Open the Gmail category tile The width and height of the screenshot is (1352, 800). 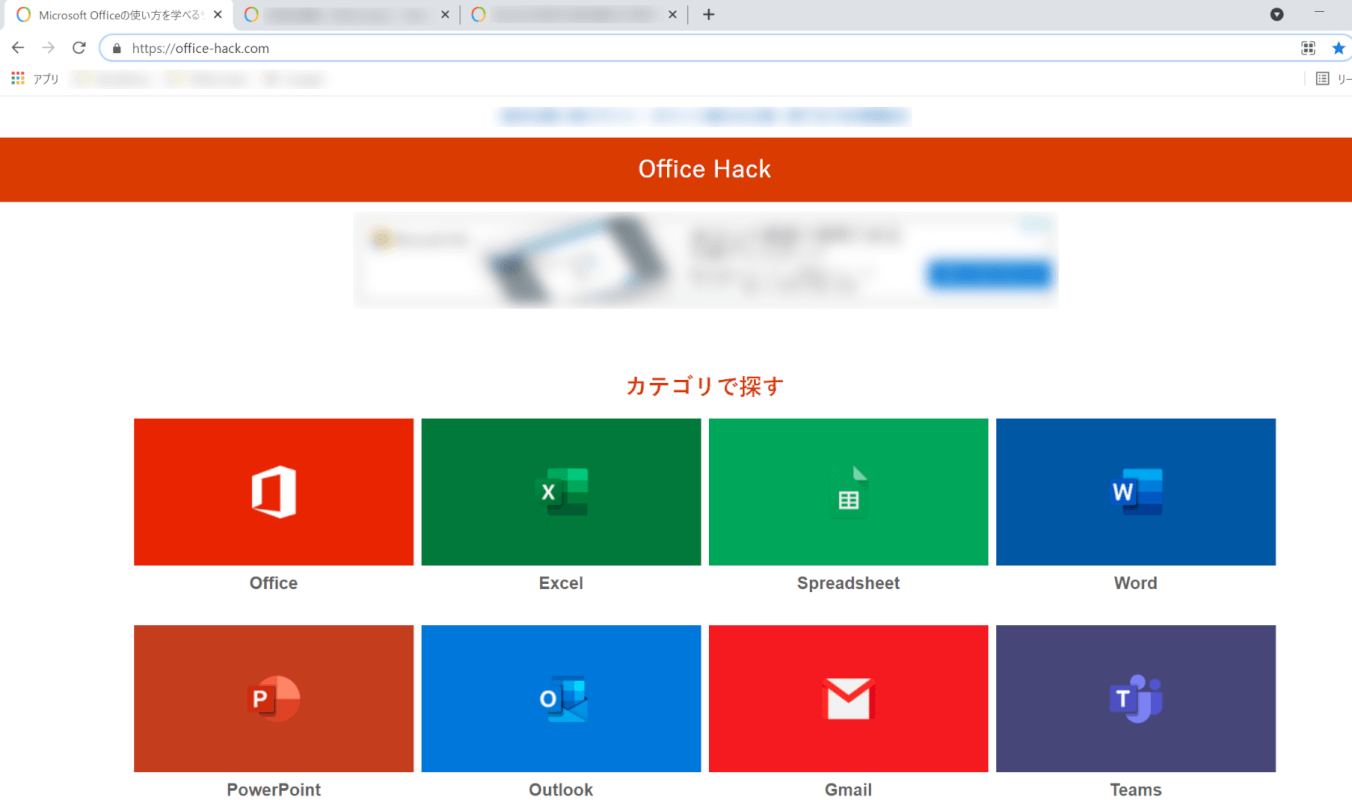tap(848, 698)
